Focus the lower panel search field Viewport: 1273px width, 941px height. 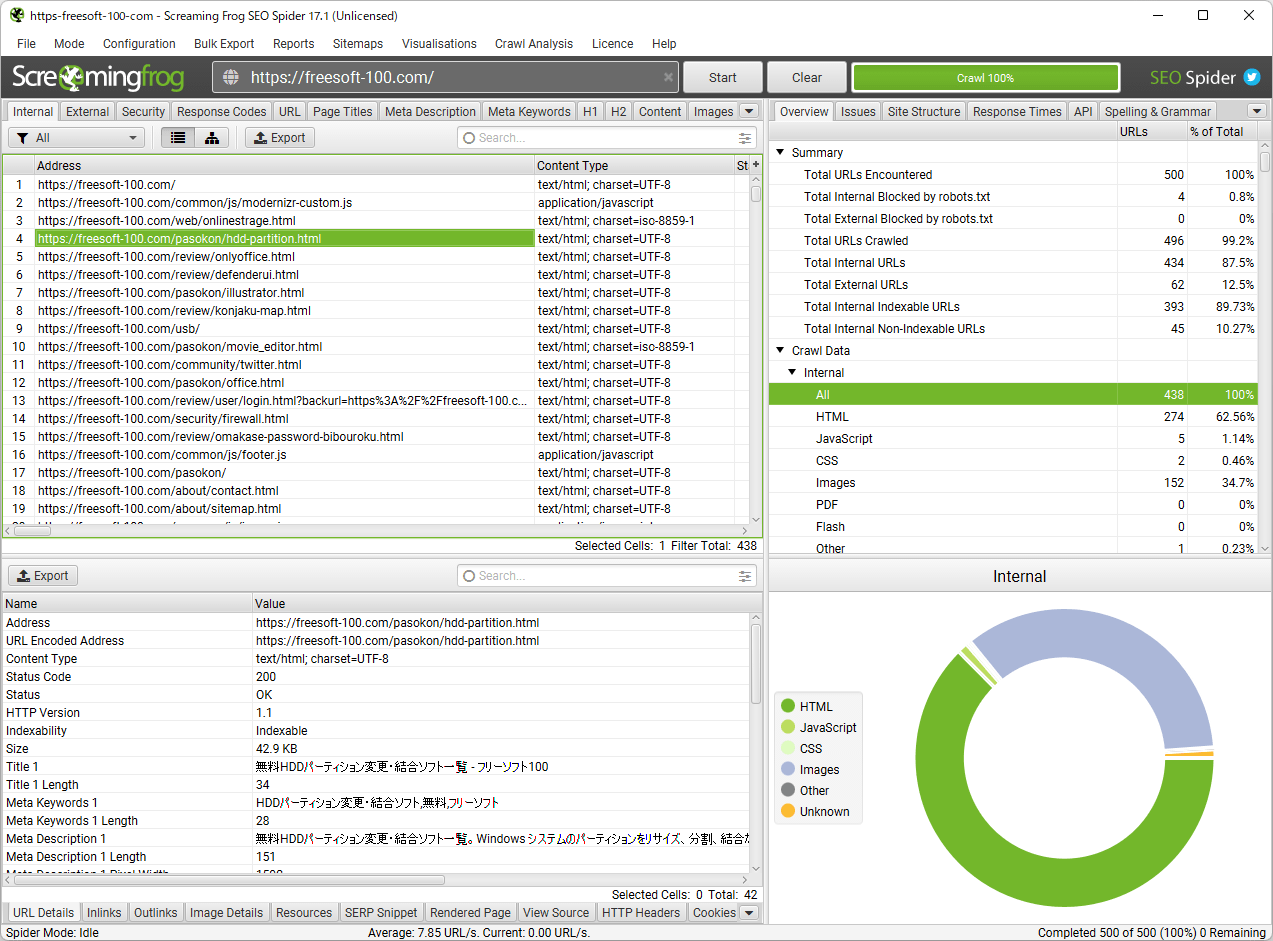pyautogui.click(x=608, y=576)
